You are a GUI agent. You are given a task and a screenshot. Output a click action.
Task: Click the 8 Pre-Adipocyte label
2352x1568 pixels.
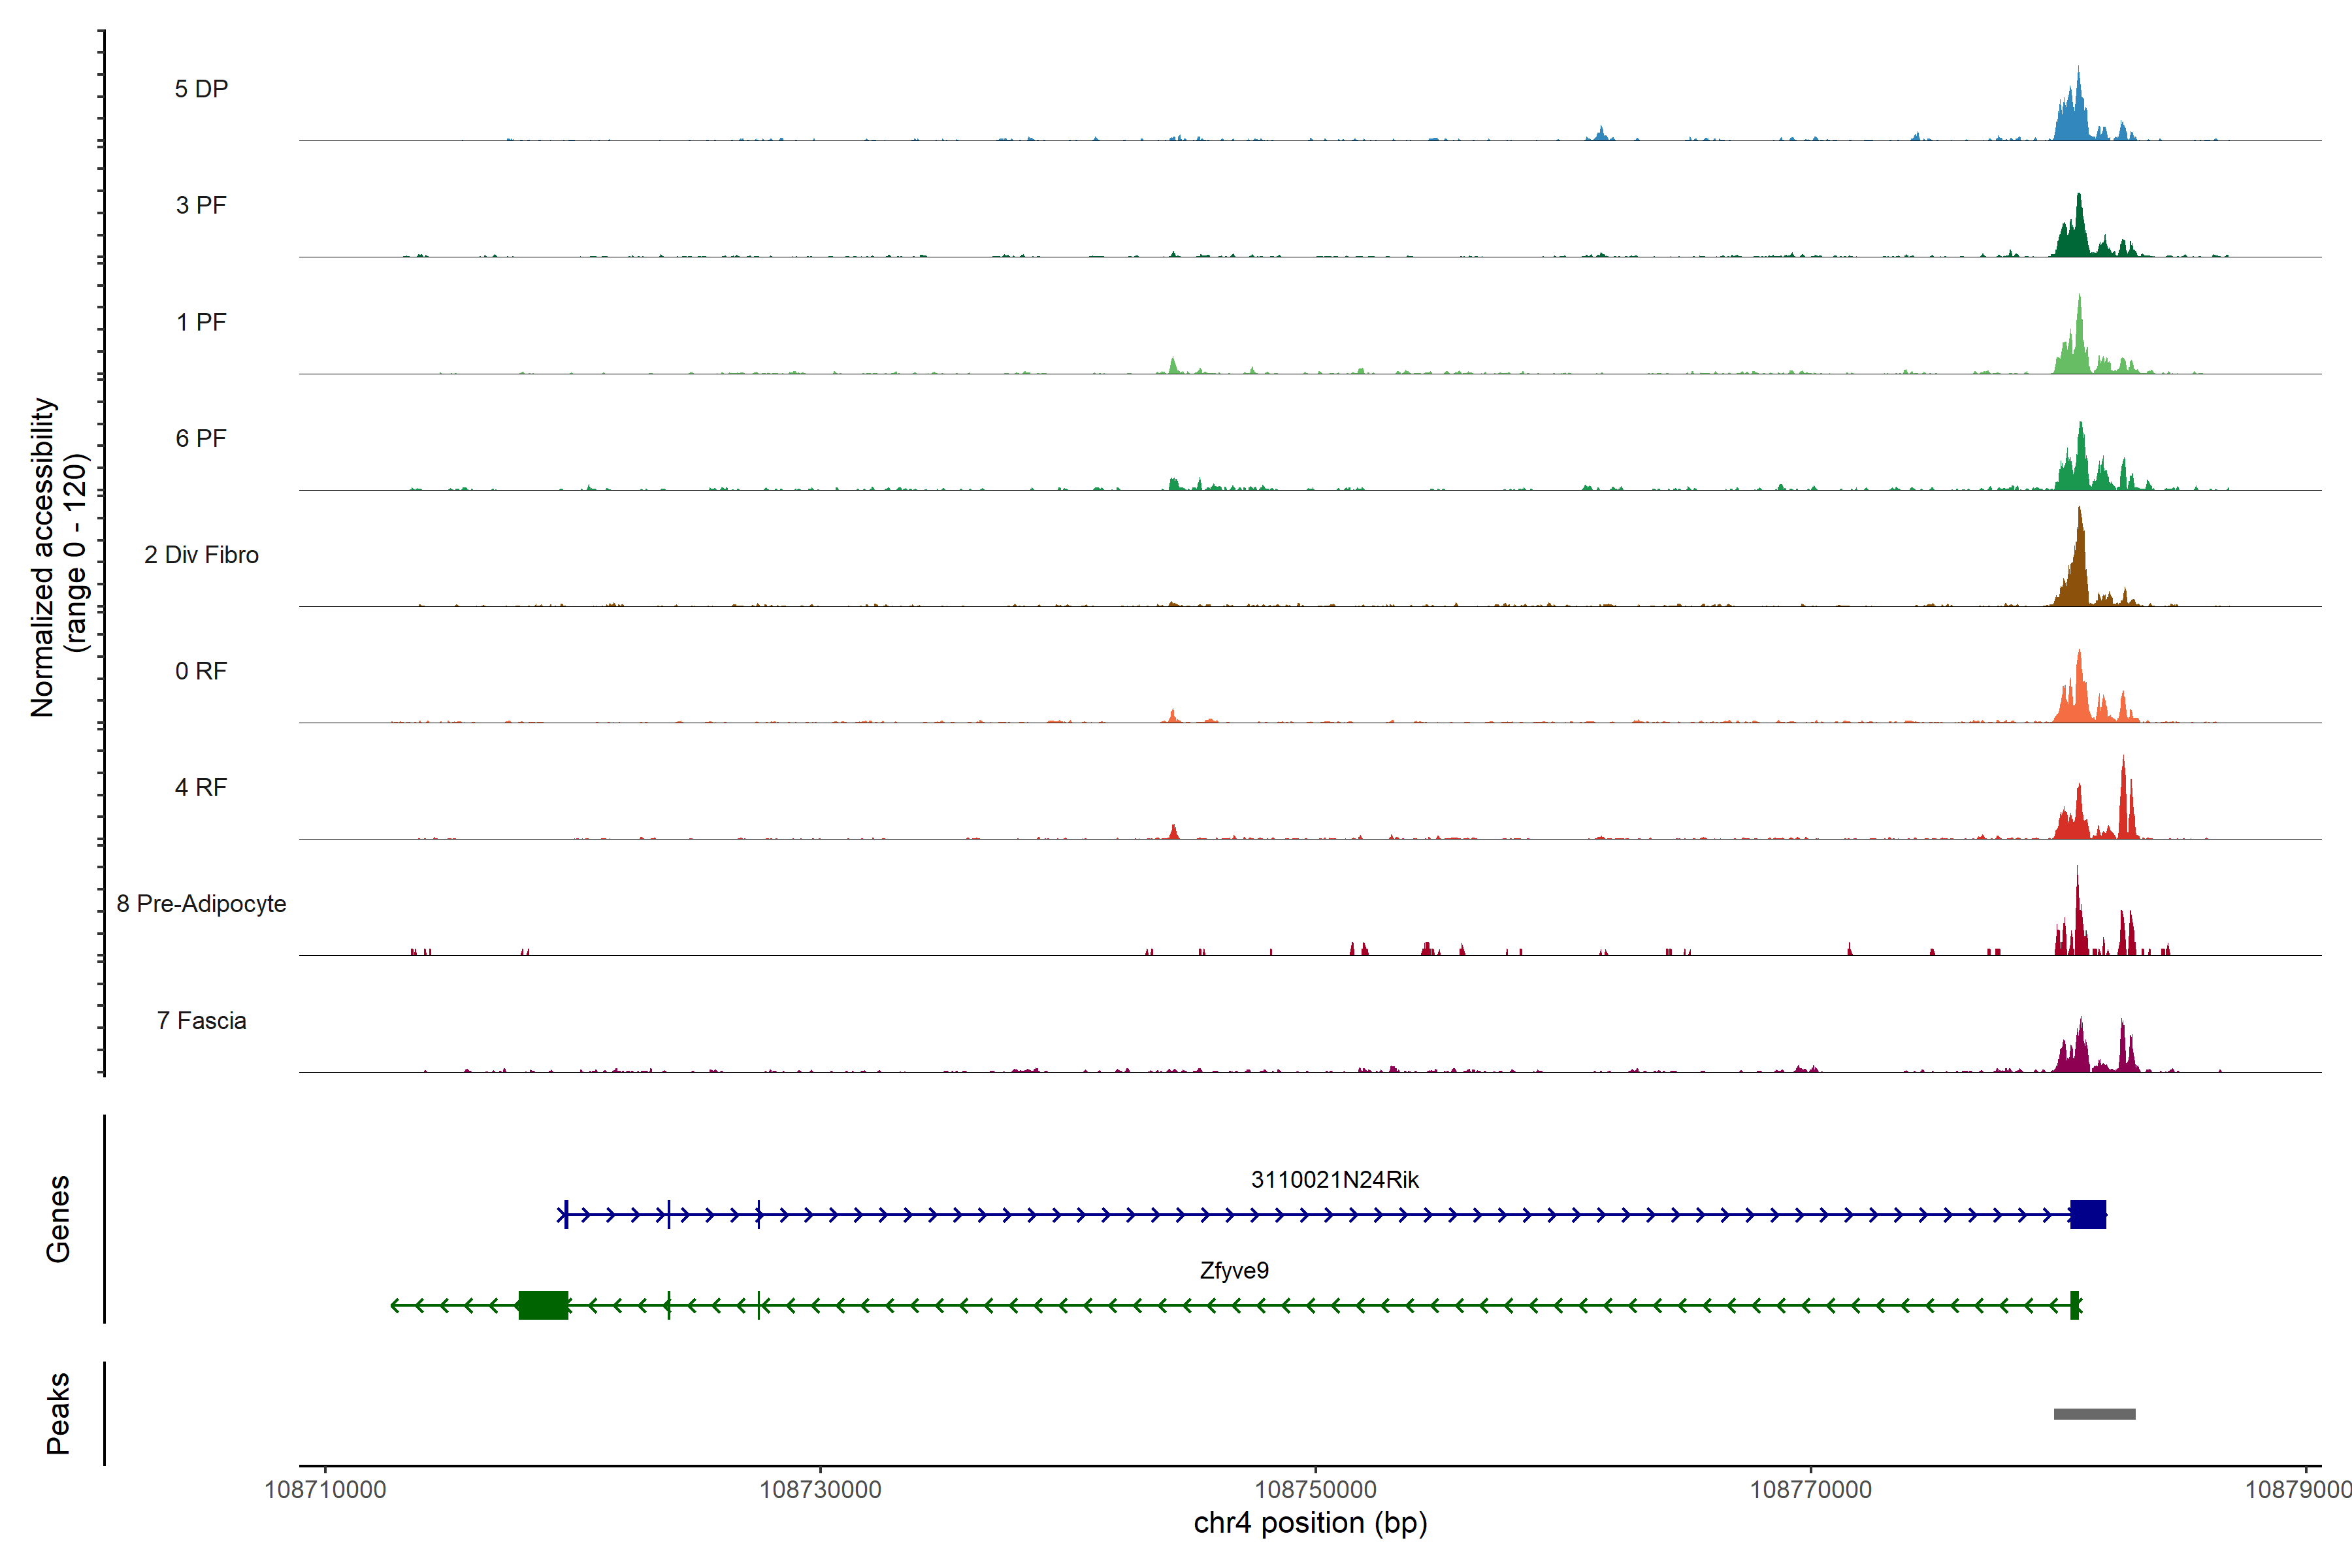201,904
